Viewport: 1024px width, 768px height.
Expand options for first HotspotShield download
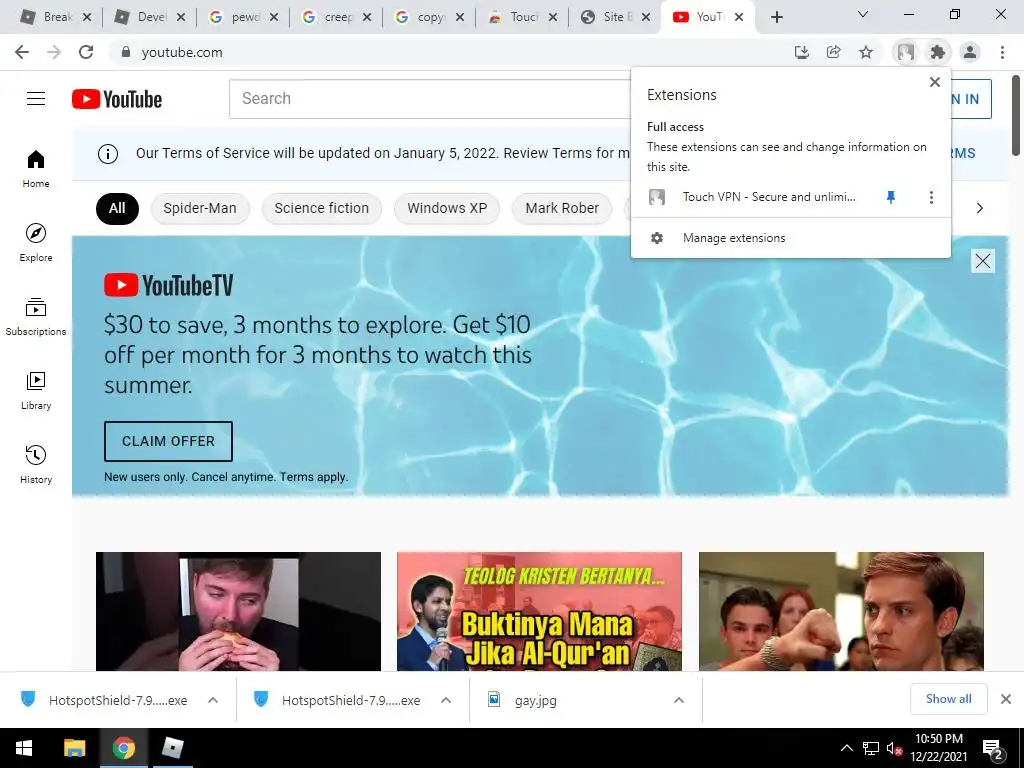pos(213,700)
